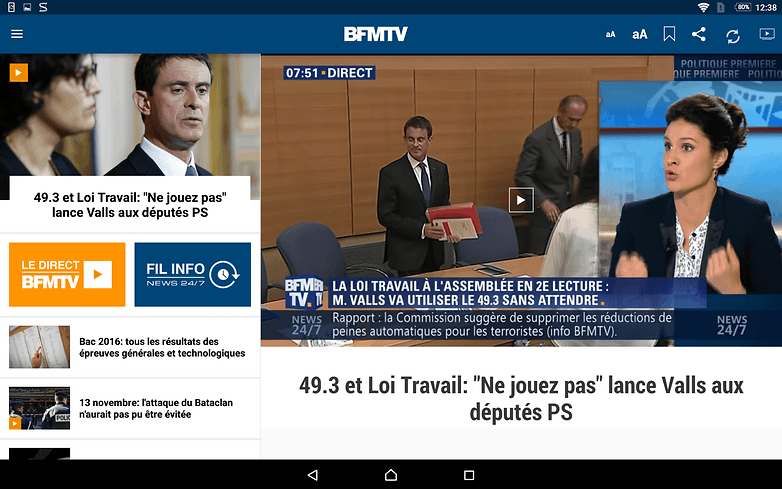The height and width of the screenshot is (489, 782).
Task: Open the hamburger navigation menu
Action: point(17,34)
